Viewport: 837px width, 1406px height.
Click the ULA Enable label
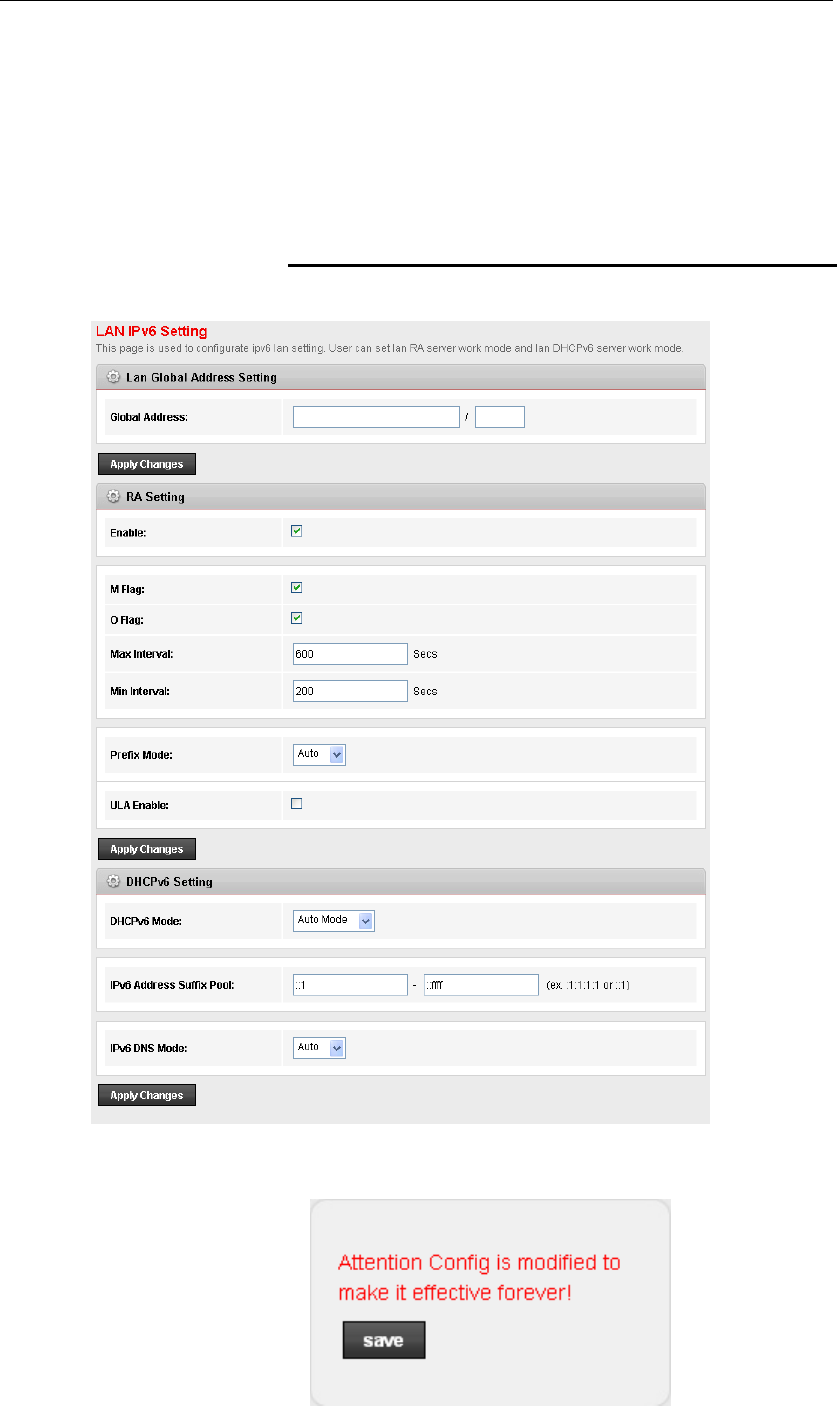(140, 804)
